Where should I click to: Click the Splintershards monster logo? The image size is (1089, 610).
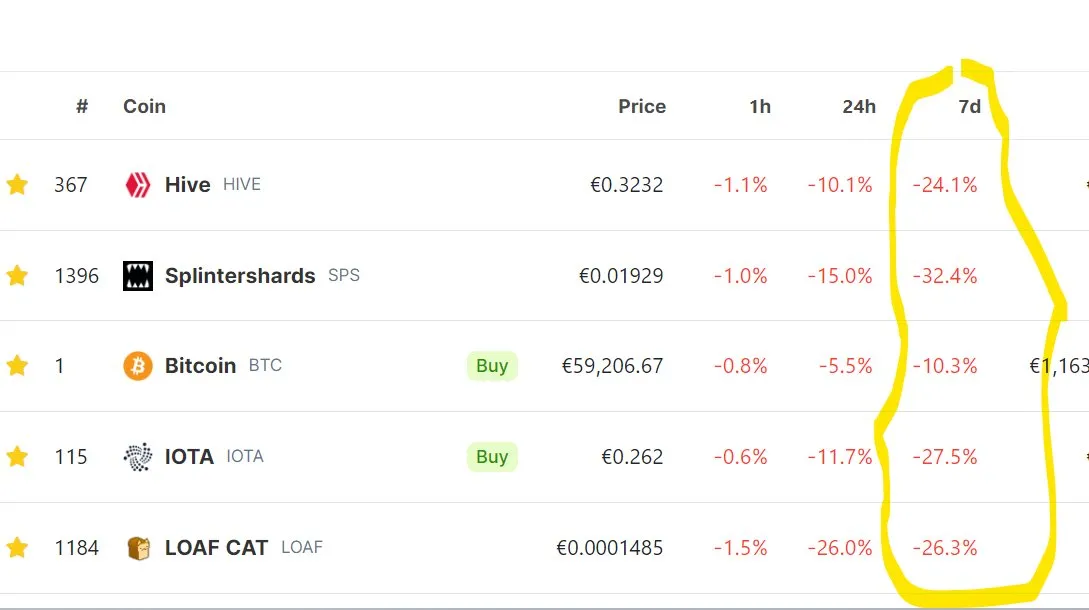(x=138, y=276)
